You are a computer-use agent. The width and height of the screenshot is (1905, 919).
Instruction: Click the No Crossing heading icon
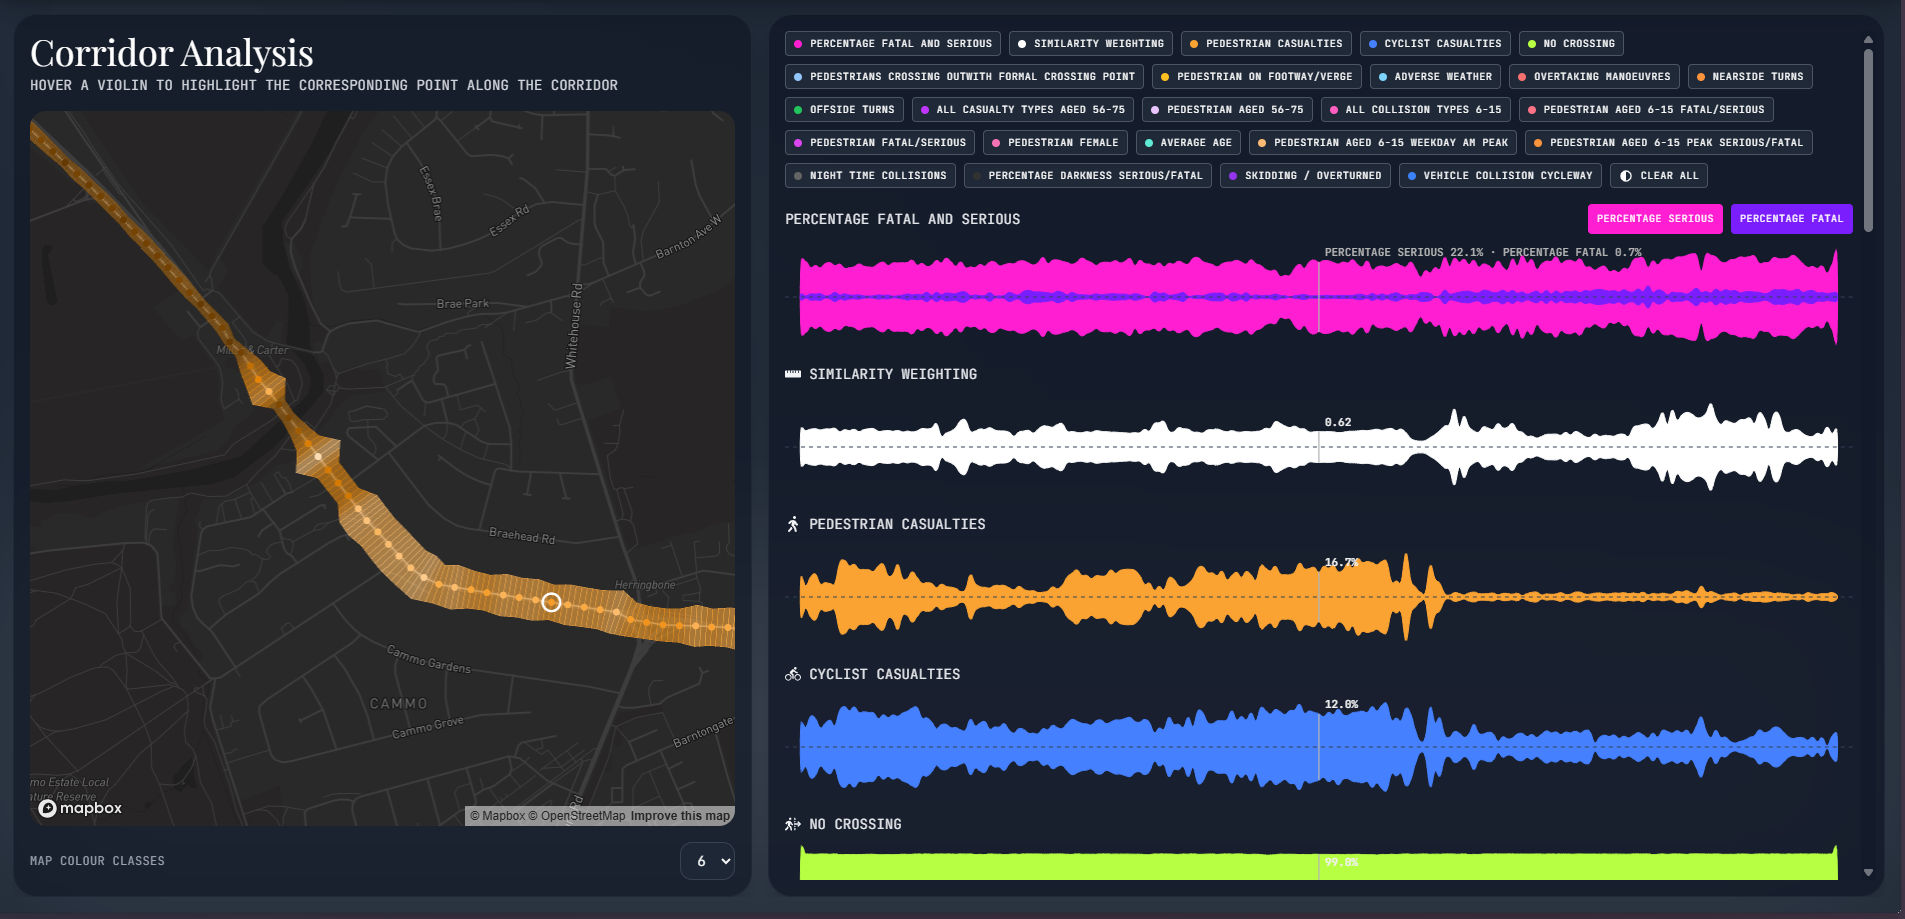(793, 824)
